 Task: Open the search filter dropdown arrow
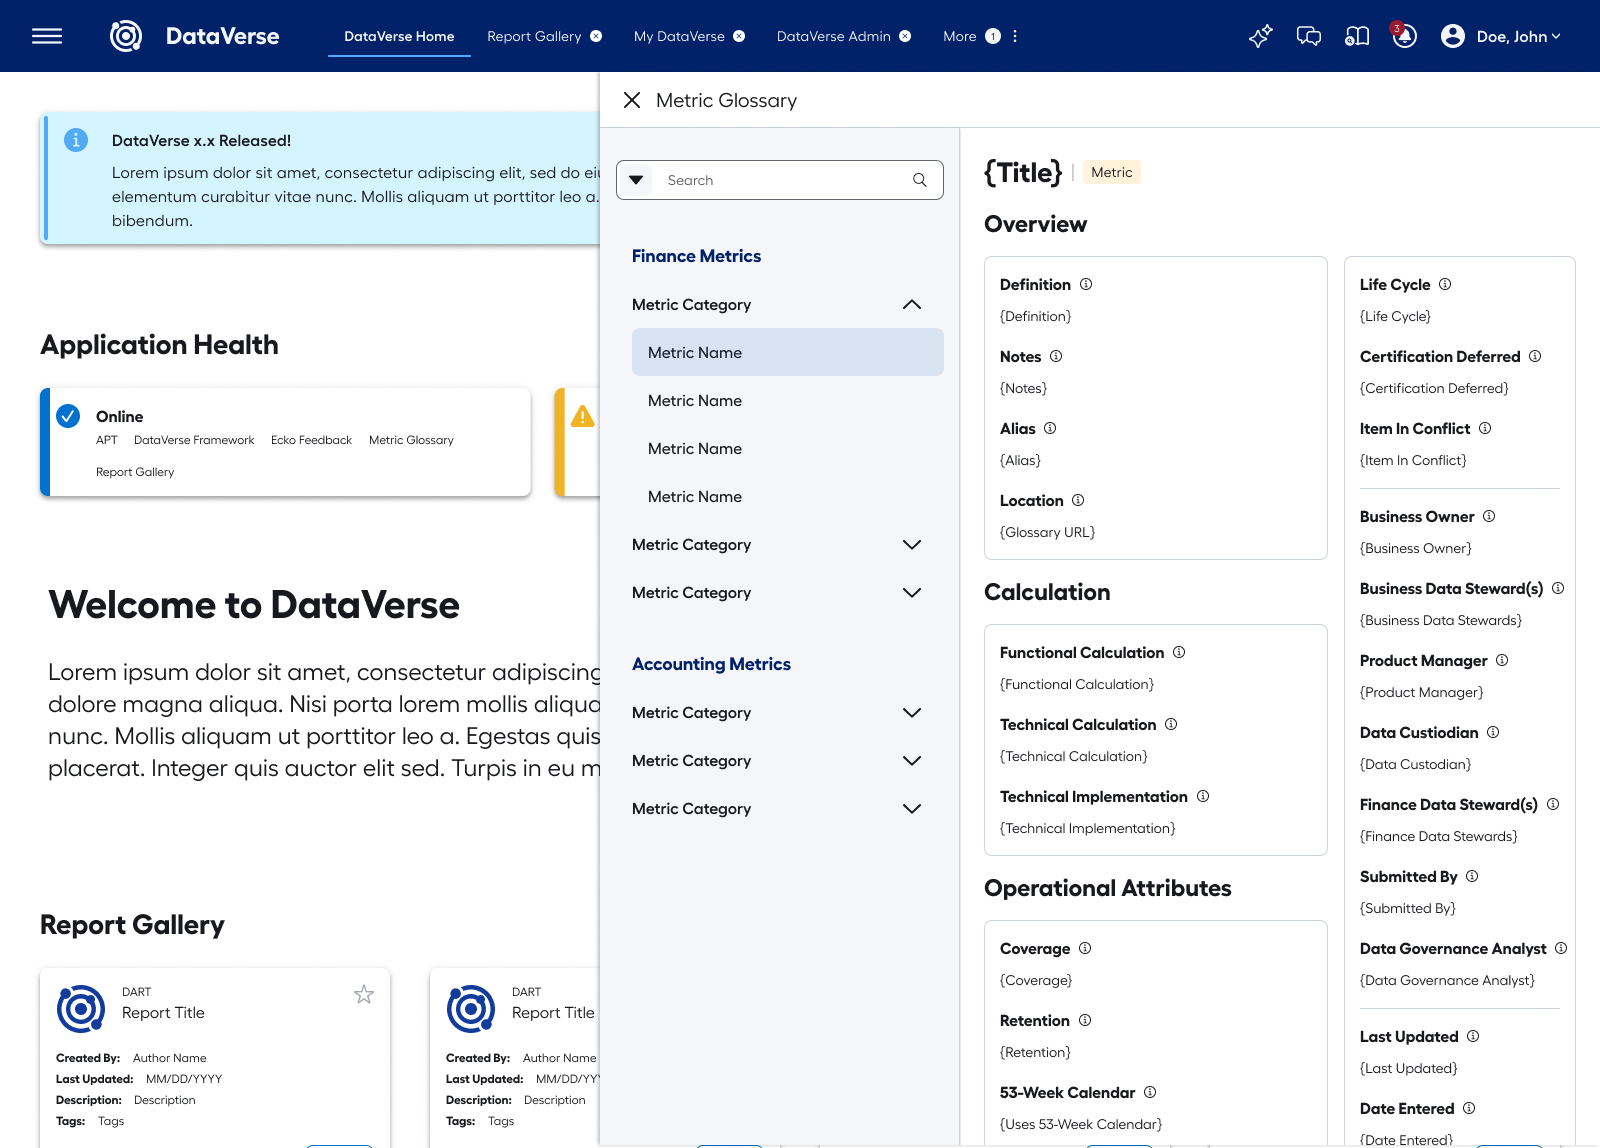636,180
